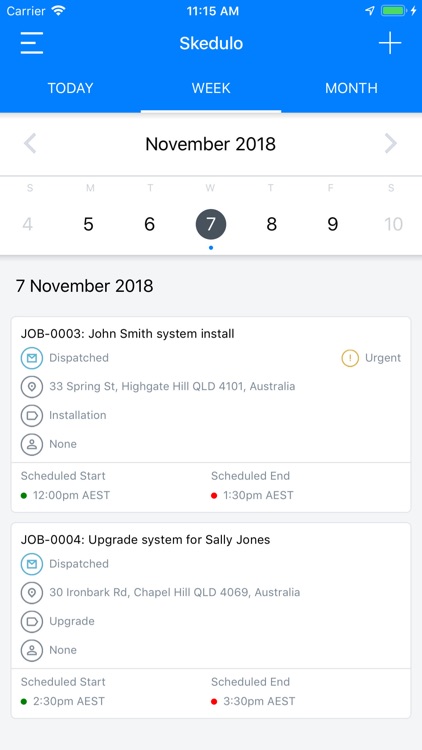Tap the Dispatched envelope icon on JOB-0004
This screenshot has height=750, width=422.
(x=32, y=564)
